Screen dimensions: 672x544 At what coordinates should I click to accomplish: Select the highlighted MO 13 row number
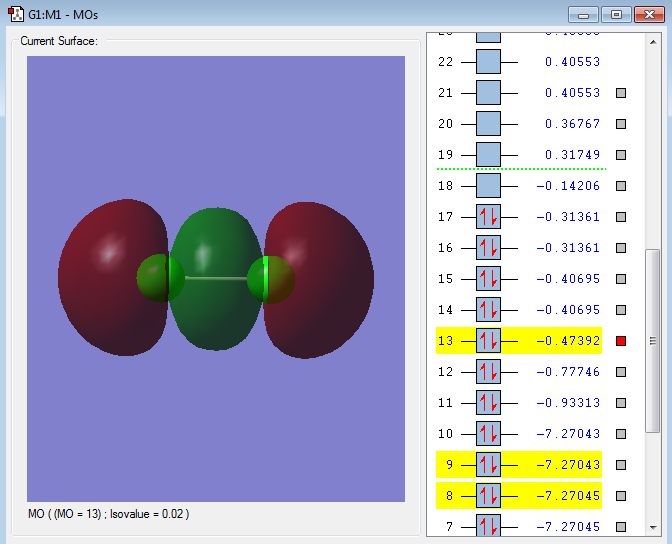pyautogui.click(x=446, y=341)
